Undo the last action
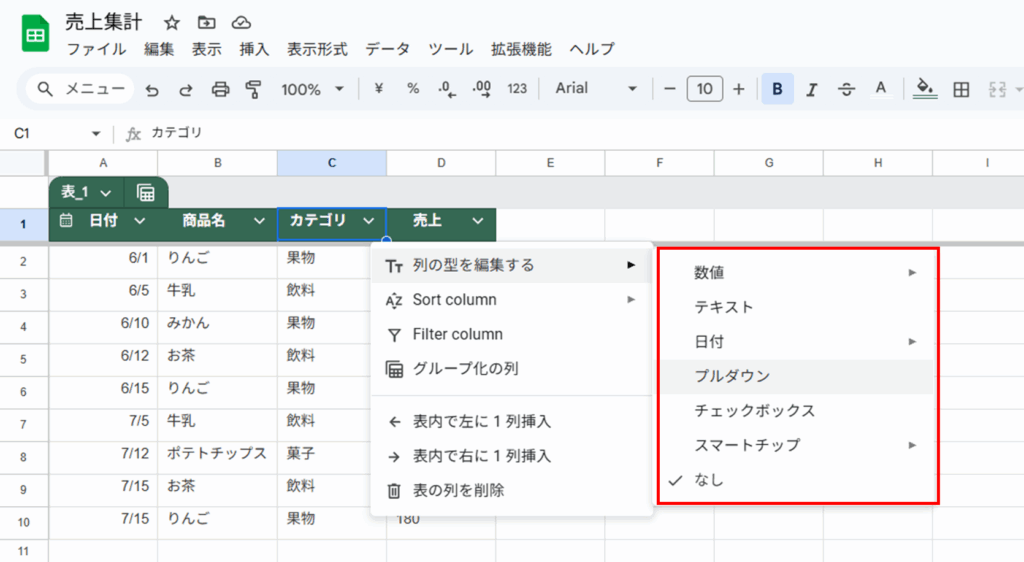The height and width of the screenshot is (562, 1024). pyautogui.click(x=152, y=89)
